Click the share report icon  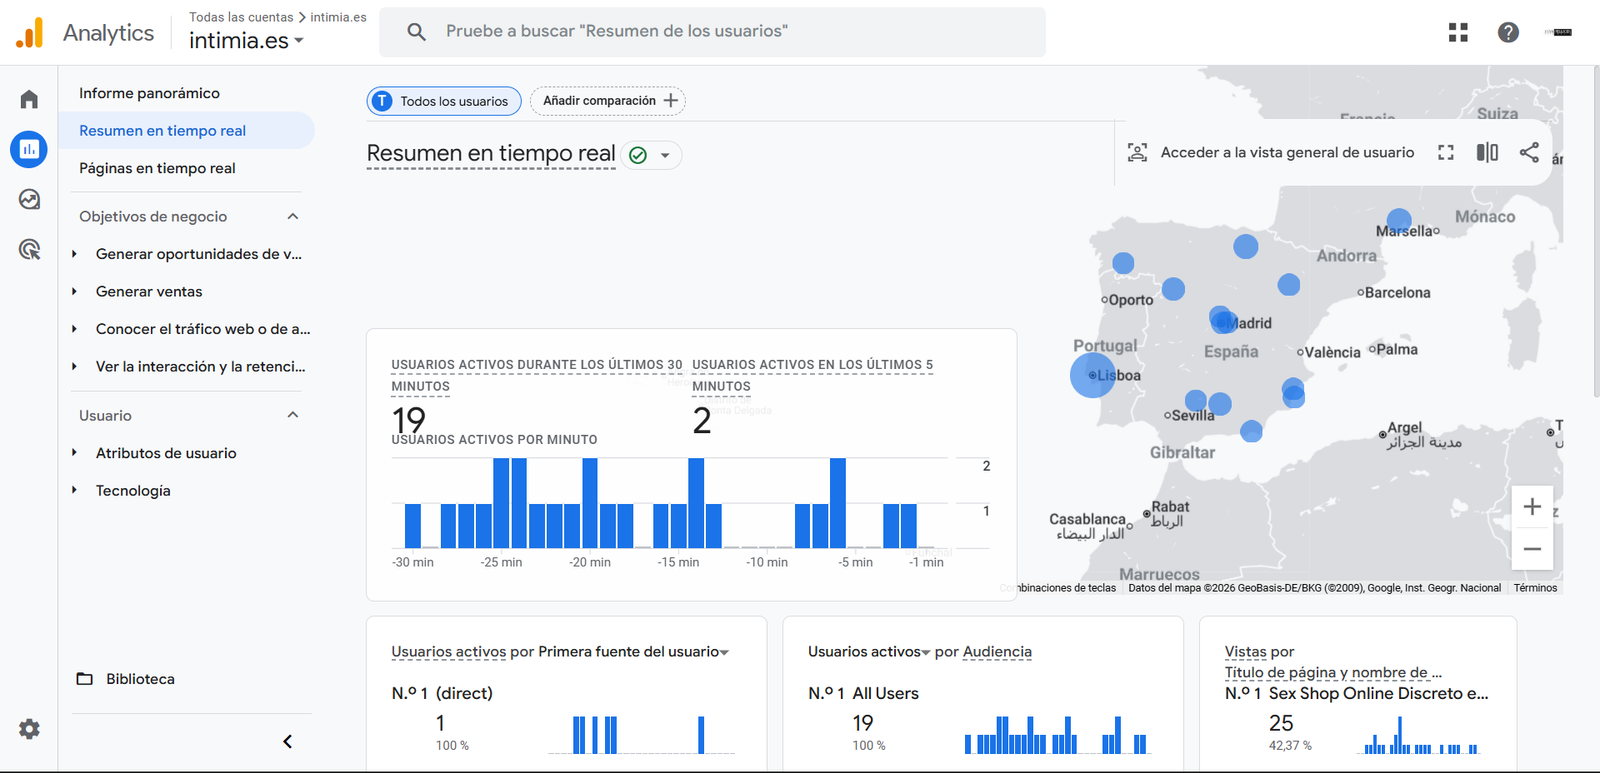click(x=1529, y=152)
